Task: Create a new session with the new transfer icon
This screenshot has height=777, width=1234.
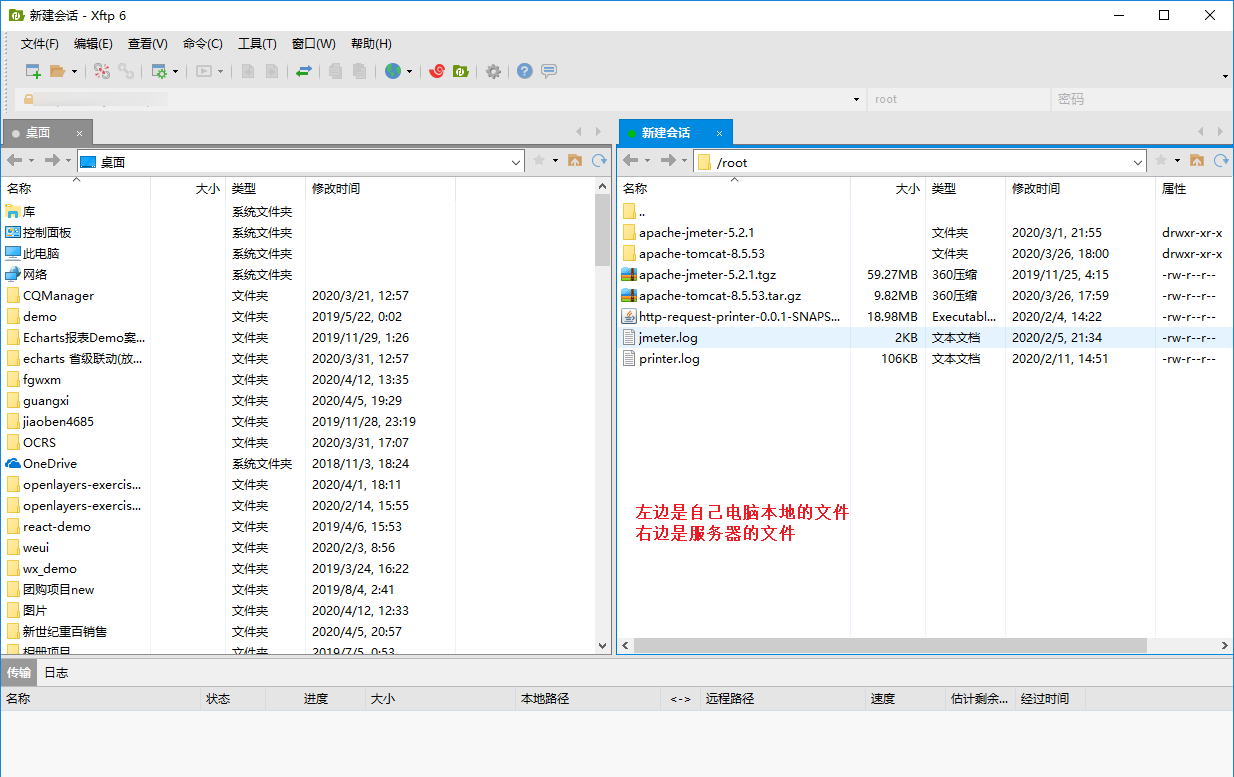Action: pos(32,71)
